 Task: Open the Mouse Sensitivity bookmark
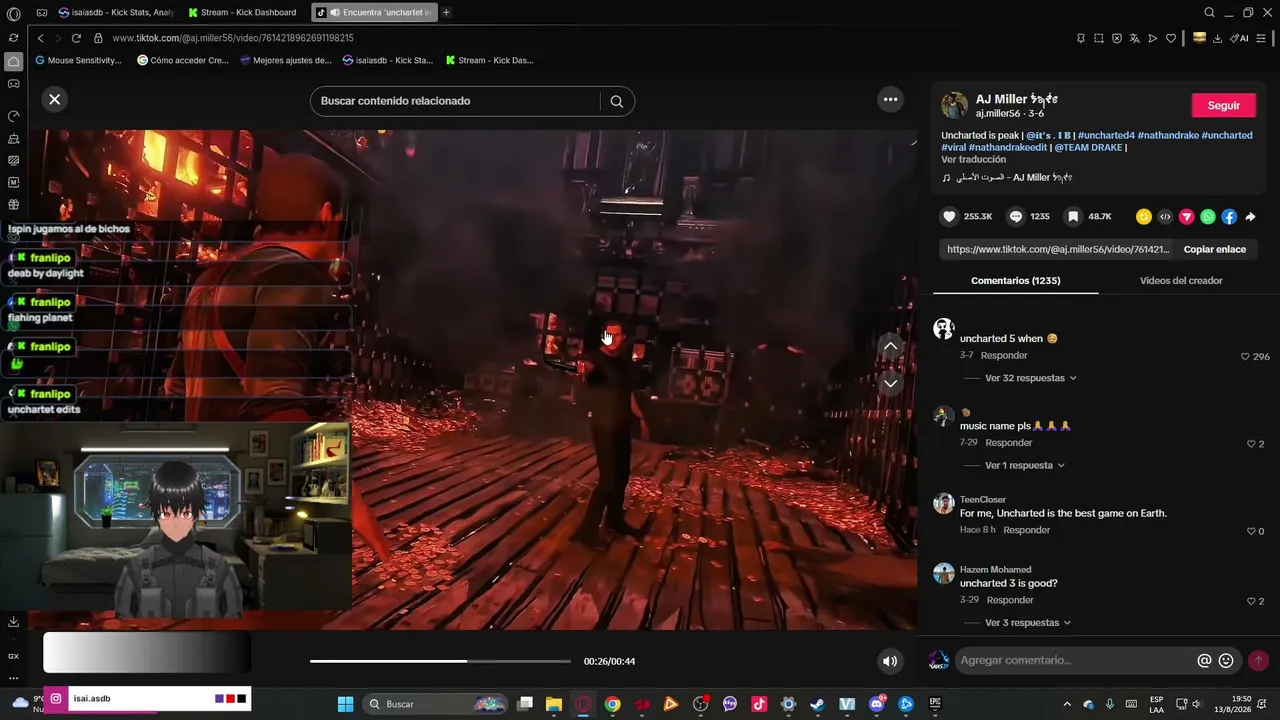[78, 60]
